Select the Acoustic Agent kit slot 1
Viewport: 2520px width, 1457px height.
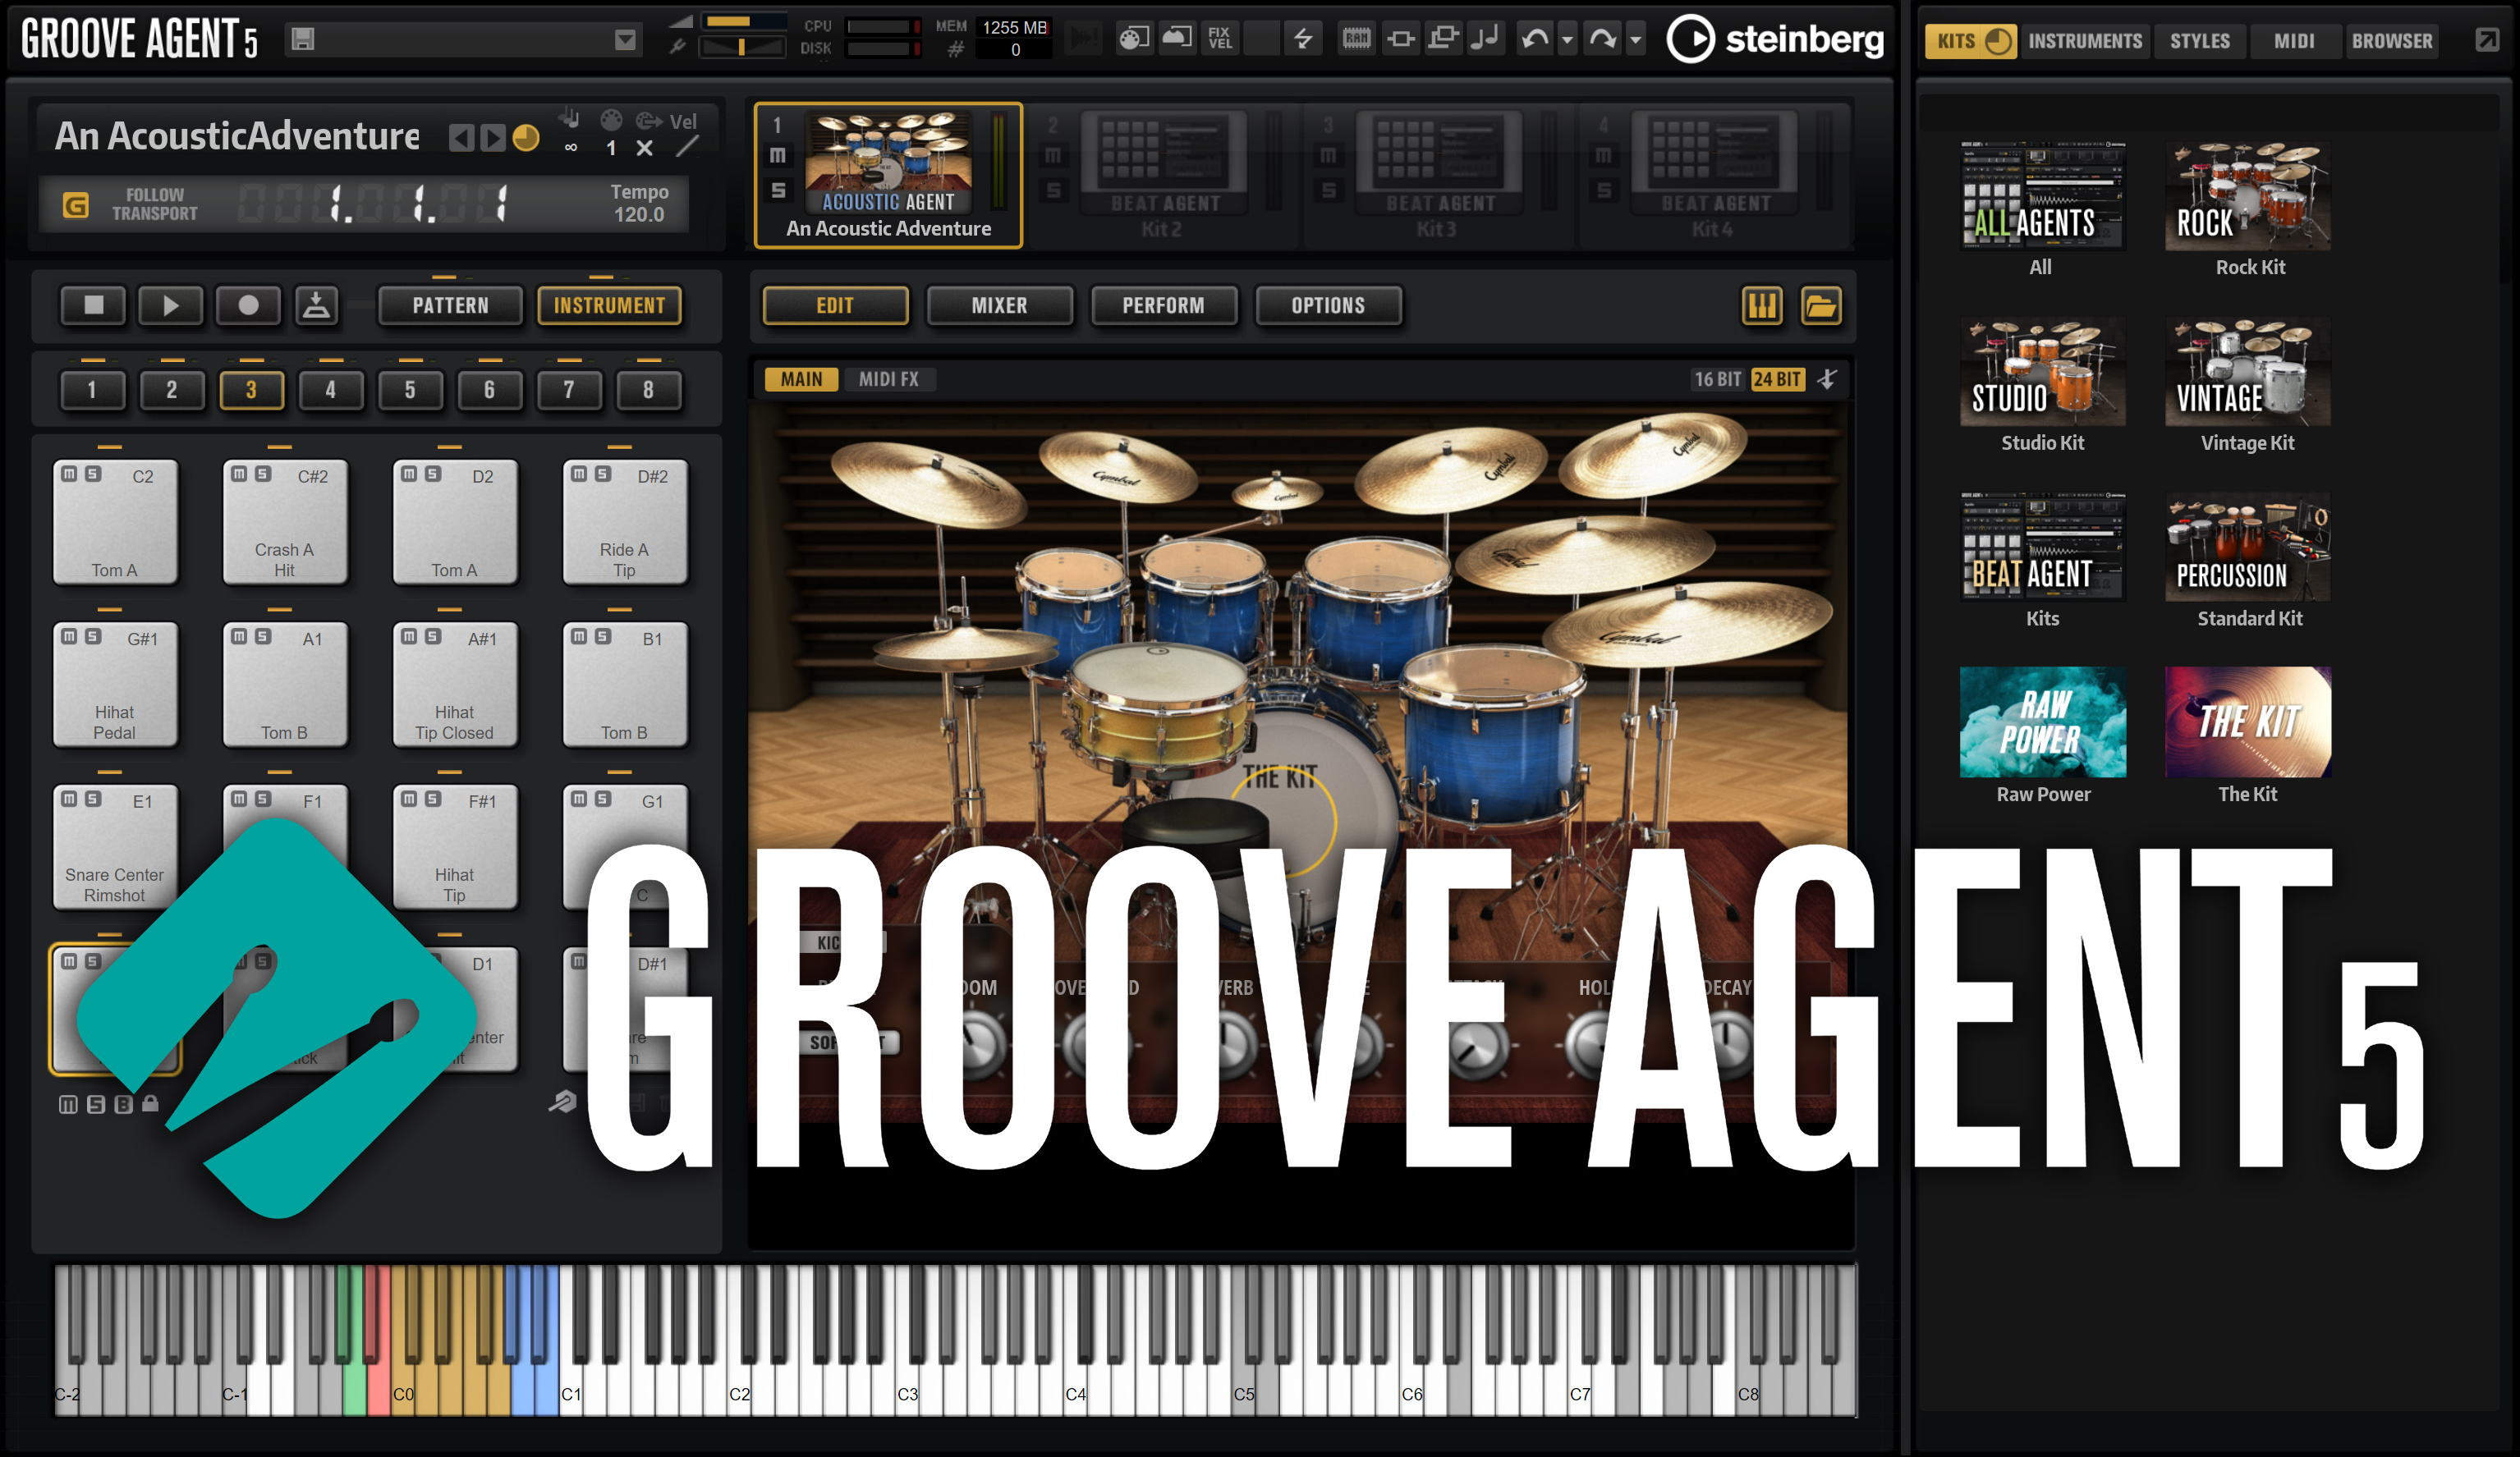(888, 175)
